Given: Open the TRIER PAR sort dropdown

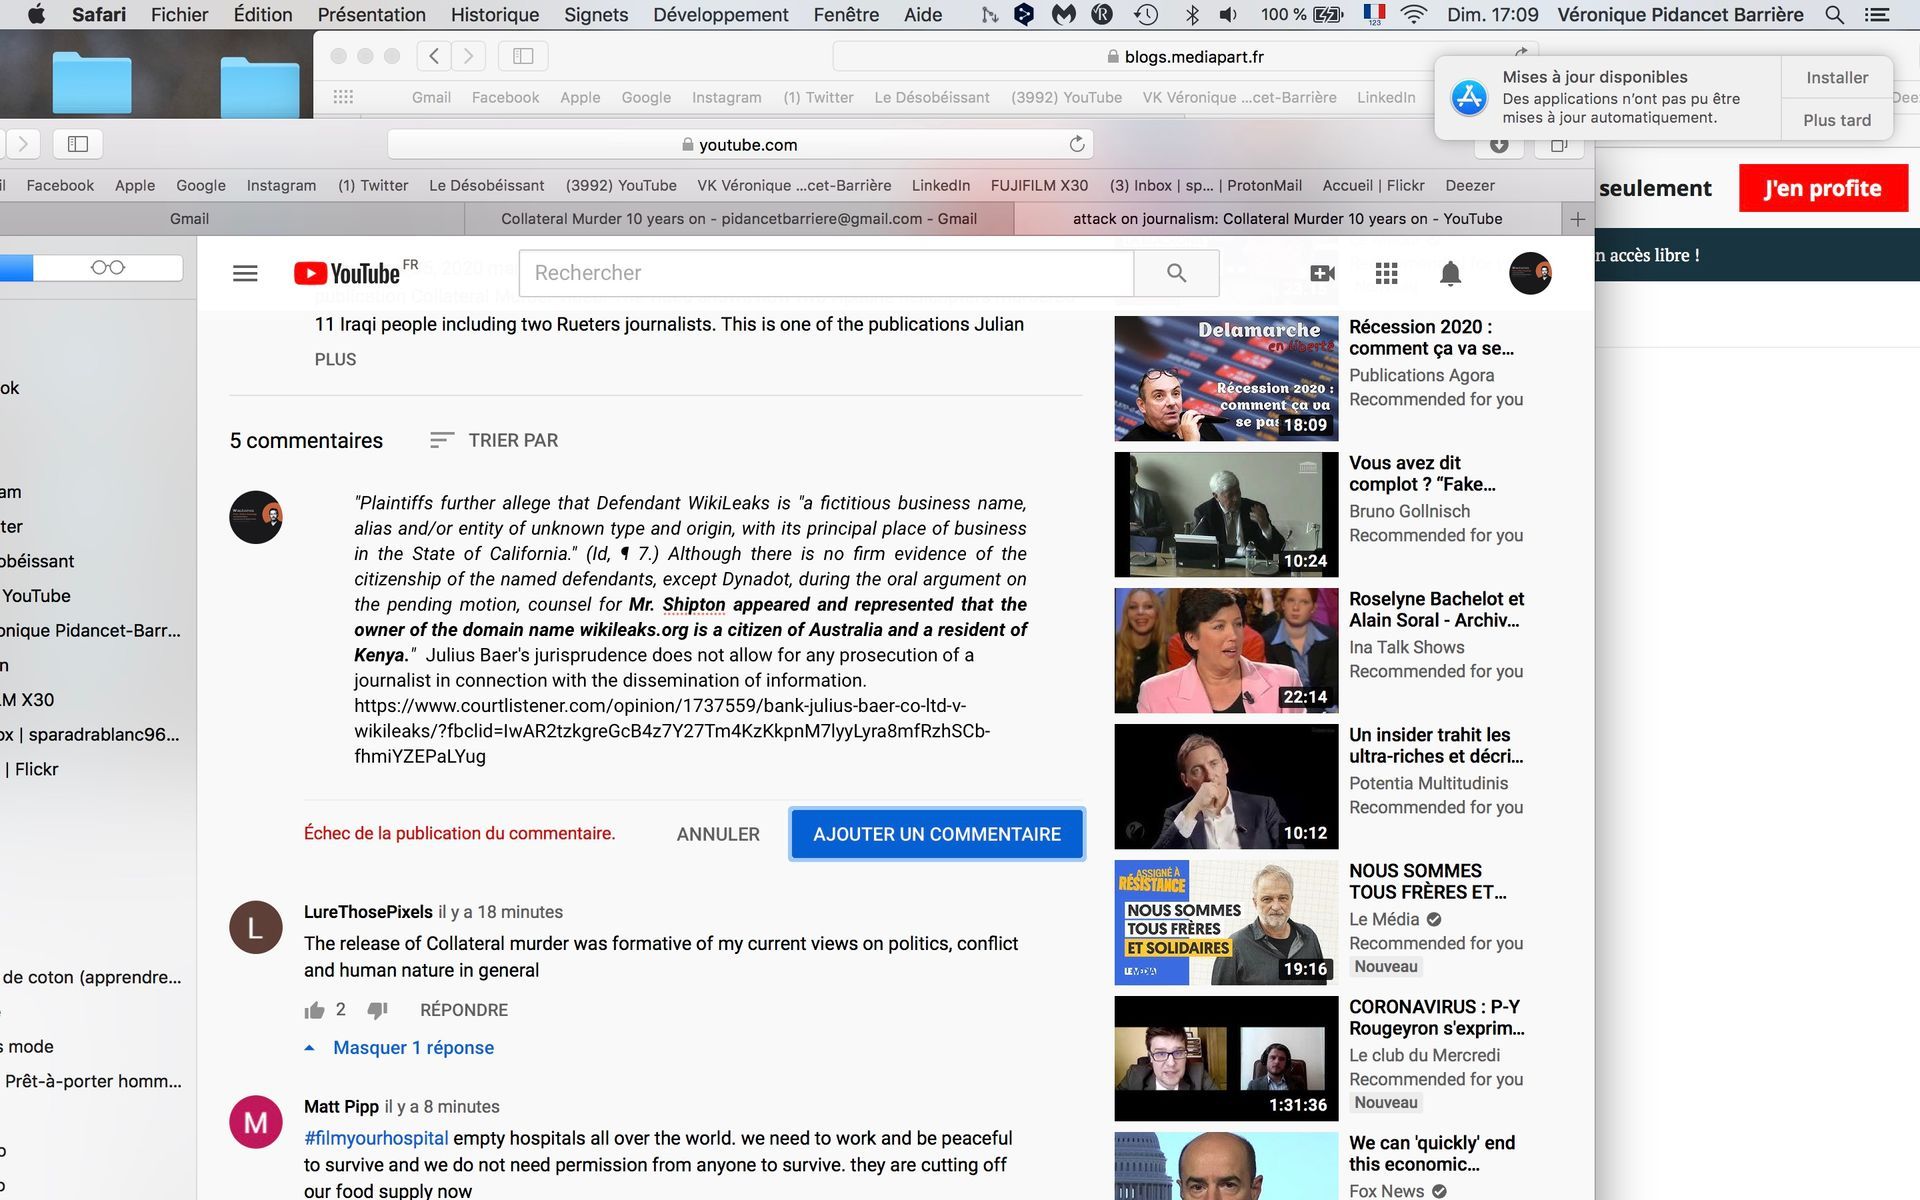Looking at the screenshot, I should (x=495, y=440).
